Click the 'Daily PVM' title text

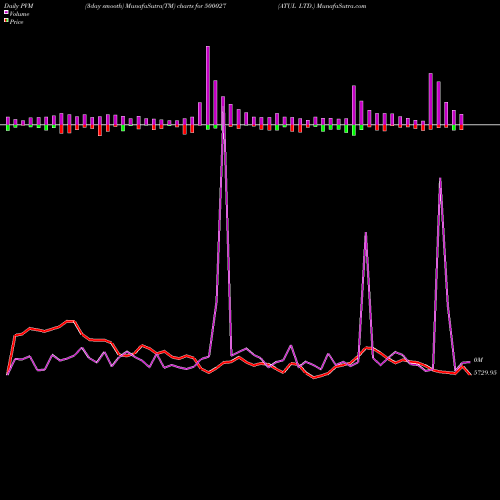coord(19,6)
